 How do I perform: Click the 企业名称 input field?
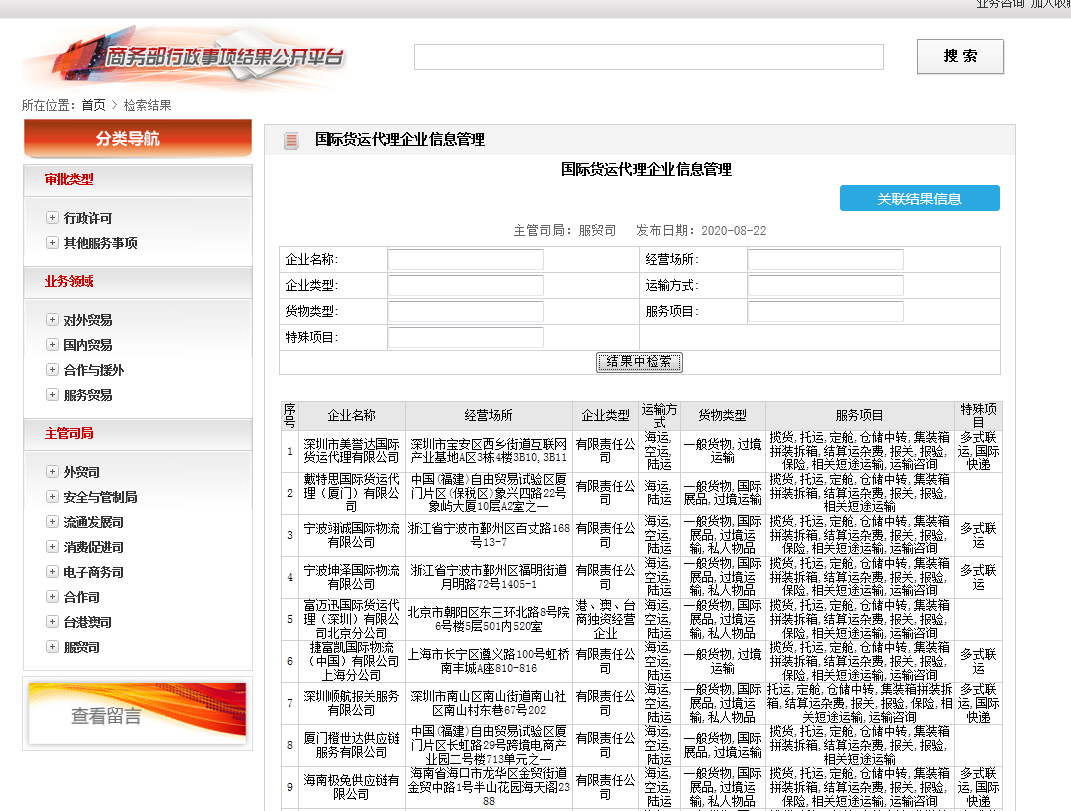(465, 260)
